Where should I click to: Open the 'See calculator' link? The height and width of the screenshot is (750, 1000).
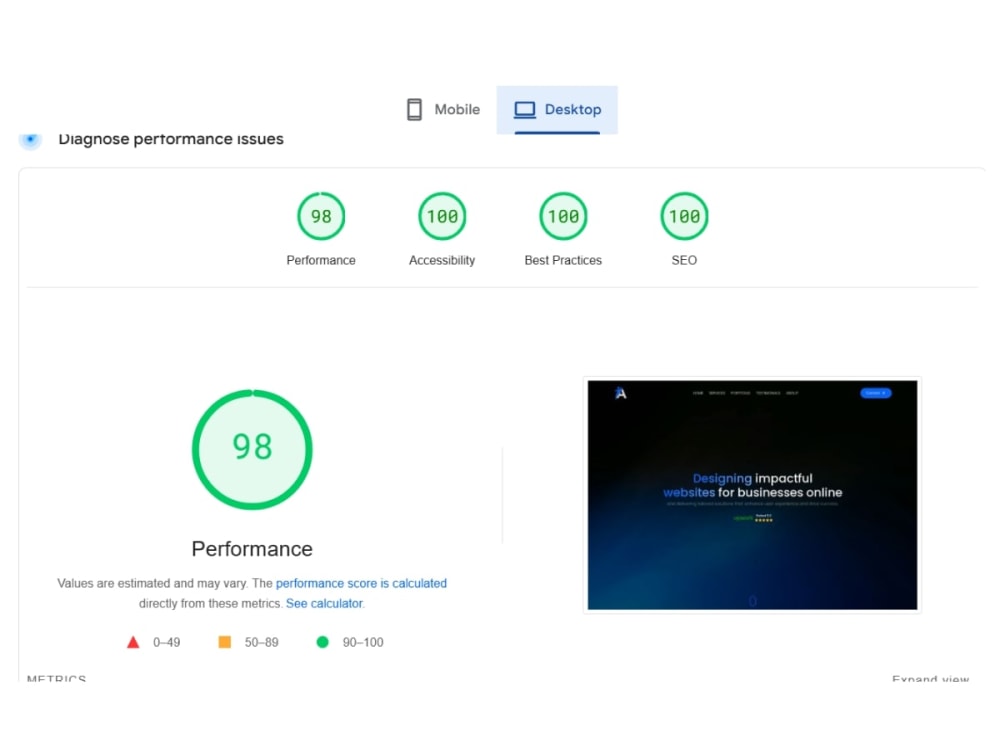(x=324, y=603)
